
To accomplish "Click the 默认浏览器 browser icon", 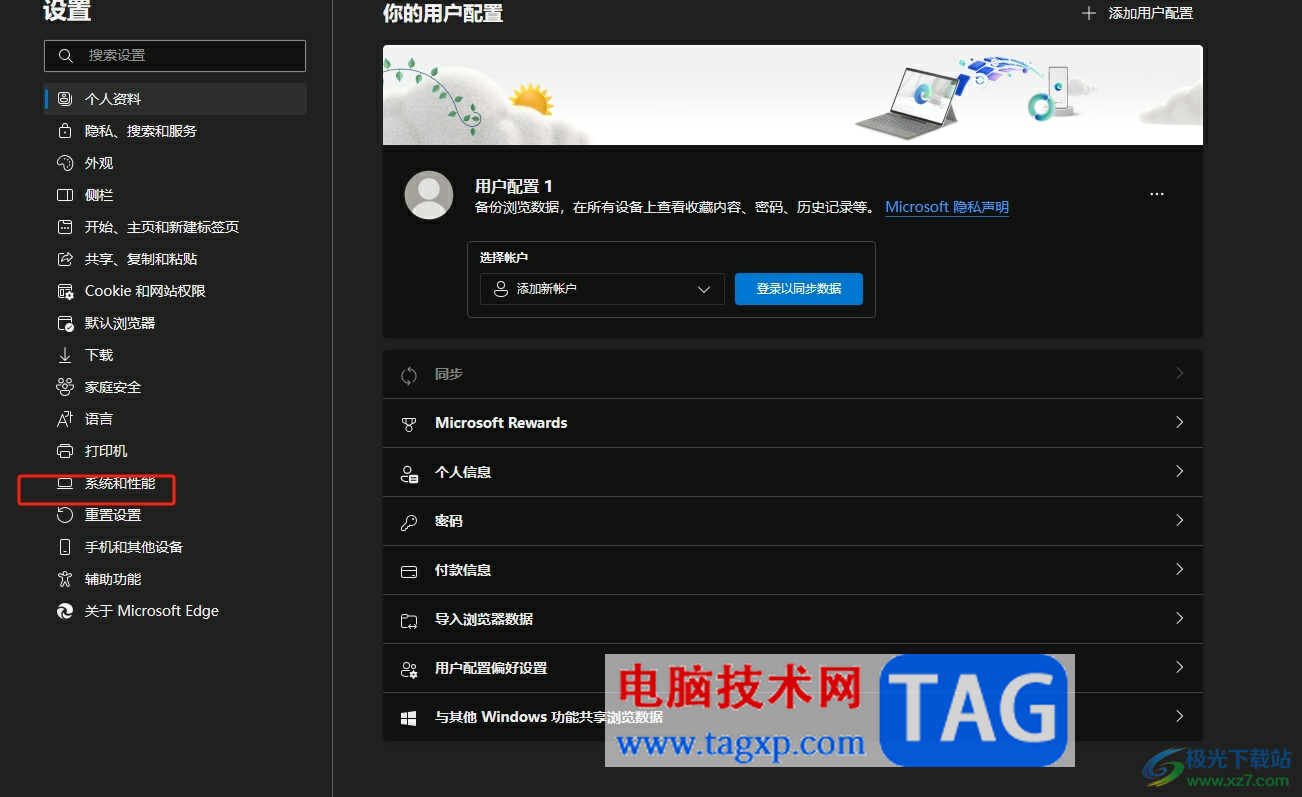I will coord(65,323).
